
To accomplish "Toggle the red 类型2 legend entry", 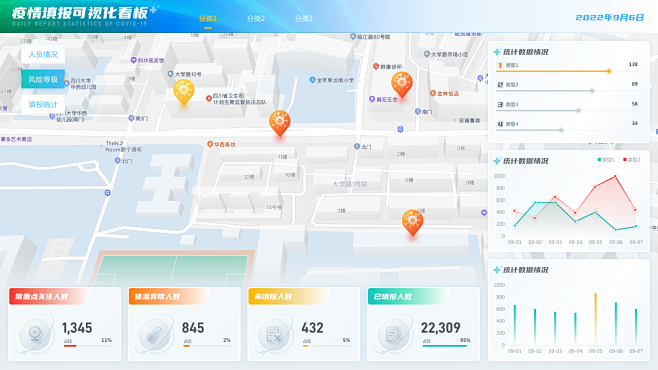I will pos(632,160).
